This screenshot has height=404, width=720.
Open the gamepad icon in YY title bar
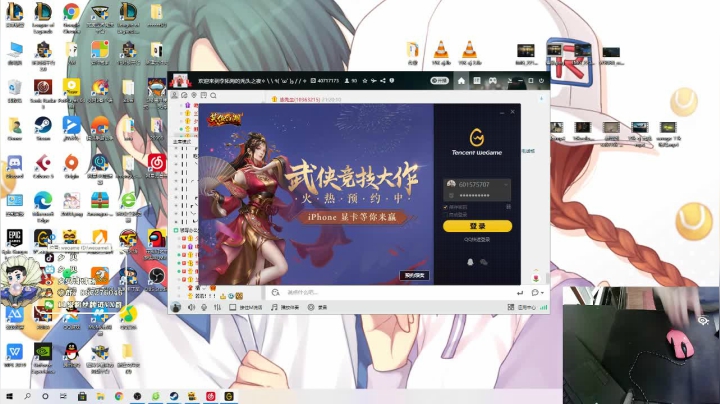coord(492,81)
